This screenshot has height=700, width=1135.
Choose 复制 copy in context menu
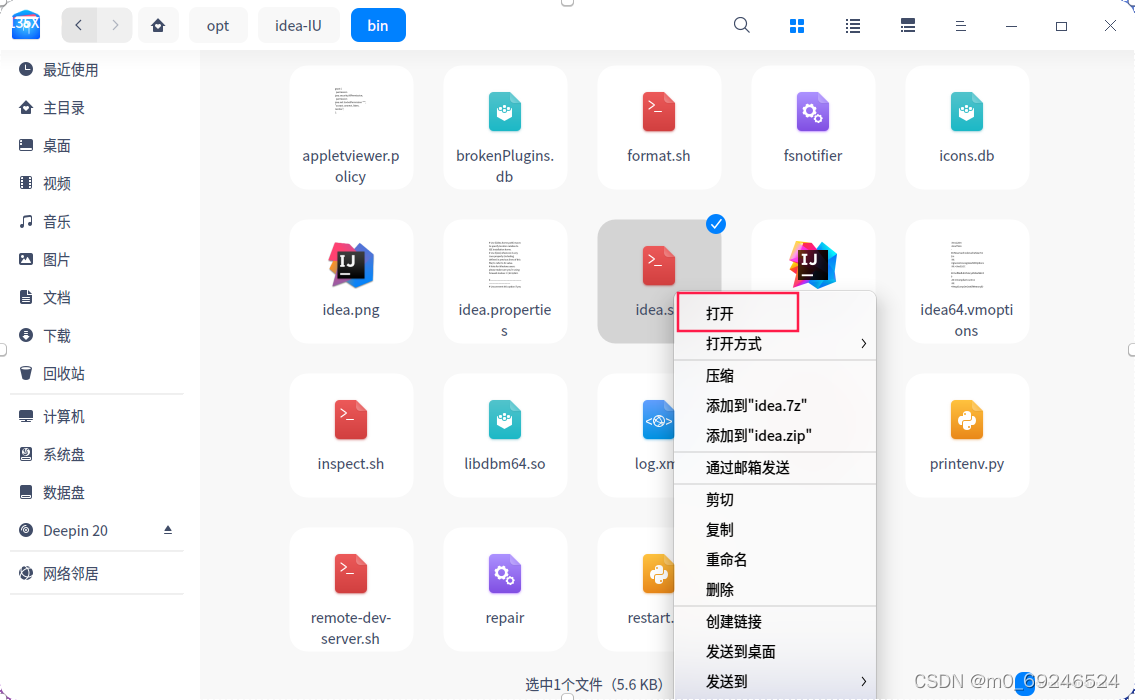pos(775,530)
